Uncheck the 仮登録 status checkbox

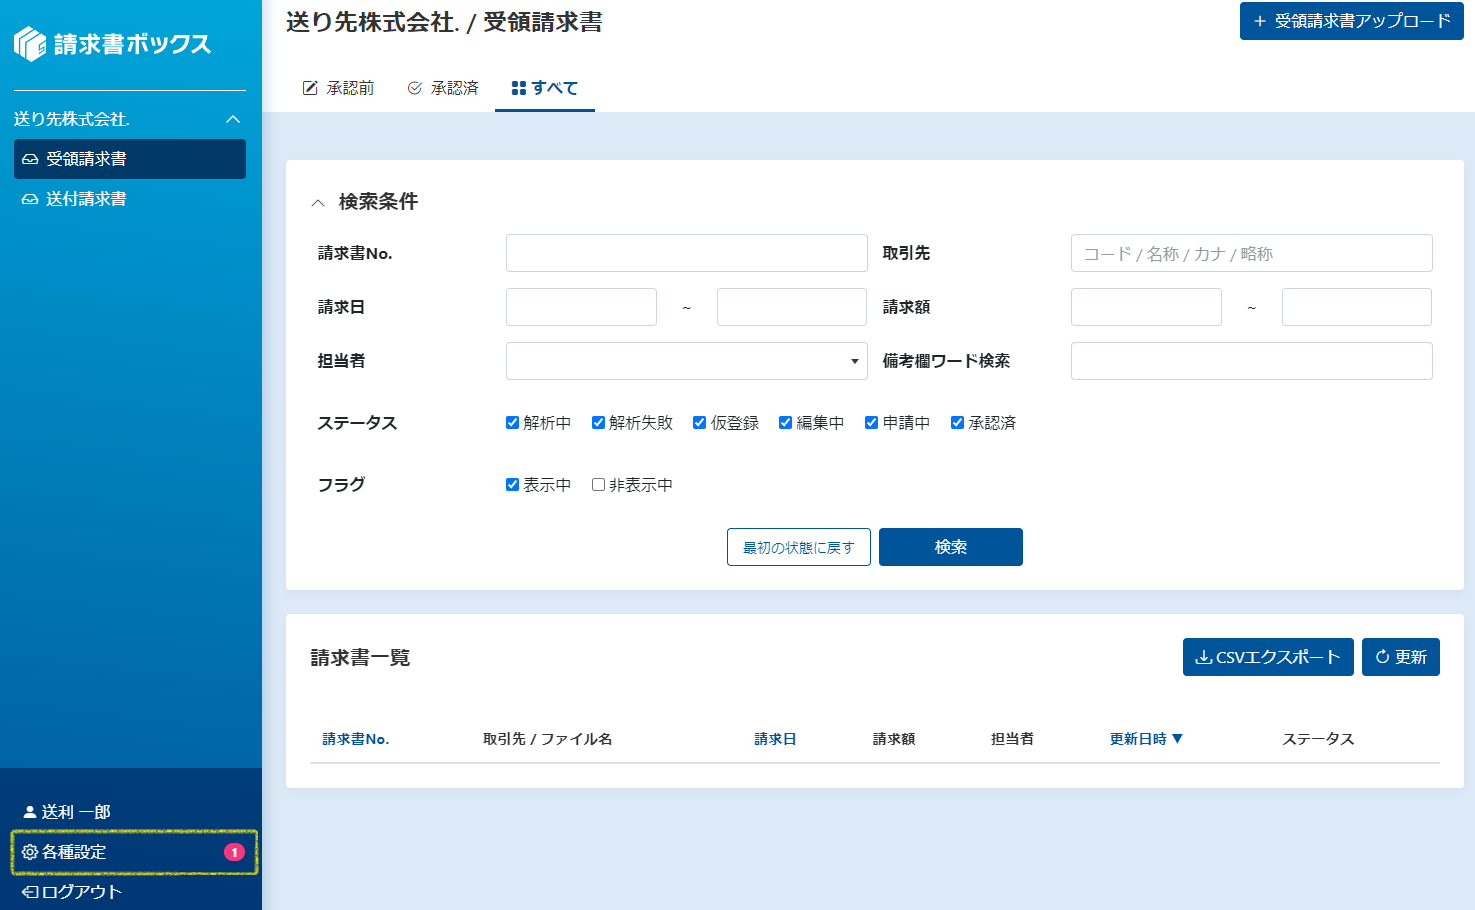pos(700,423)
